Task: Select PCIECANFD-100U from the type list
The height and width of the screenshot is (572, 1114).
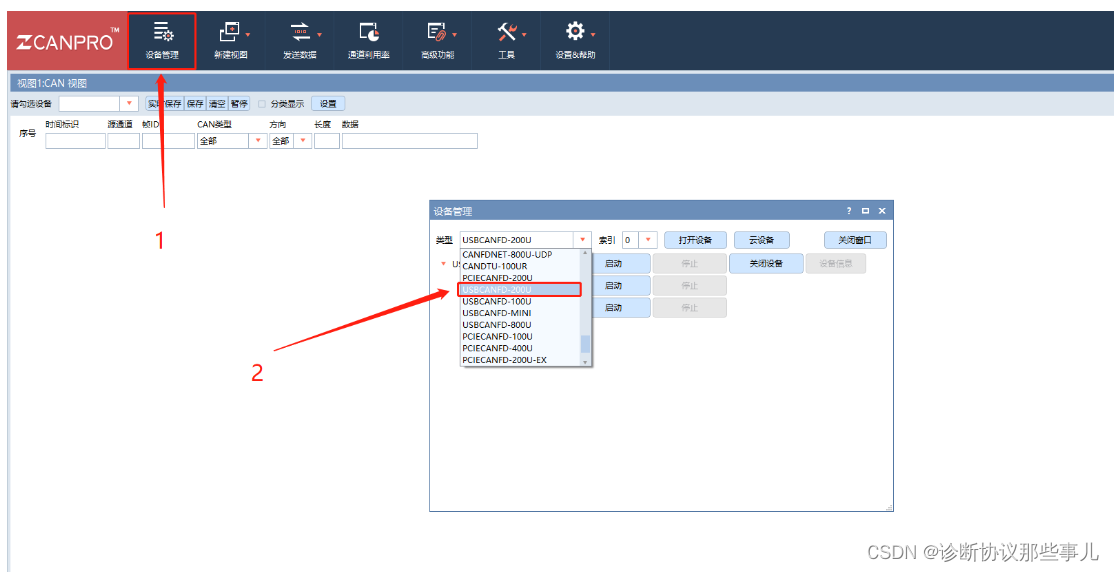Action: pos(520,336)
